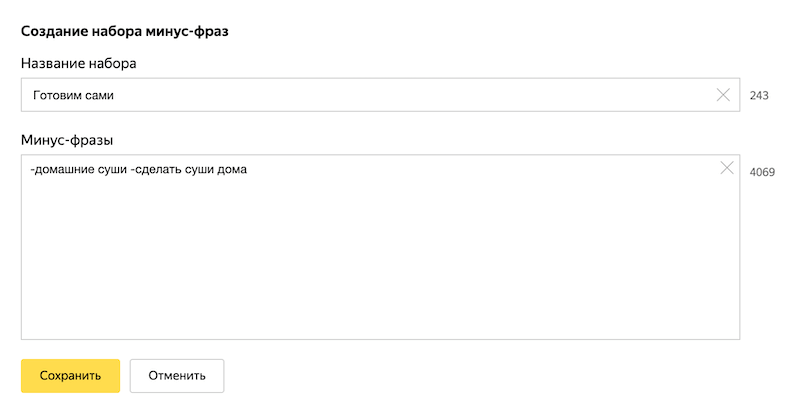
Task: Clear the set name field with X icon
Action: (724, 95)
